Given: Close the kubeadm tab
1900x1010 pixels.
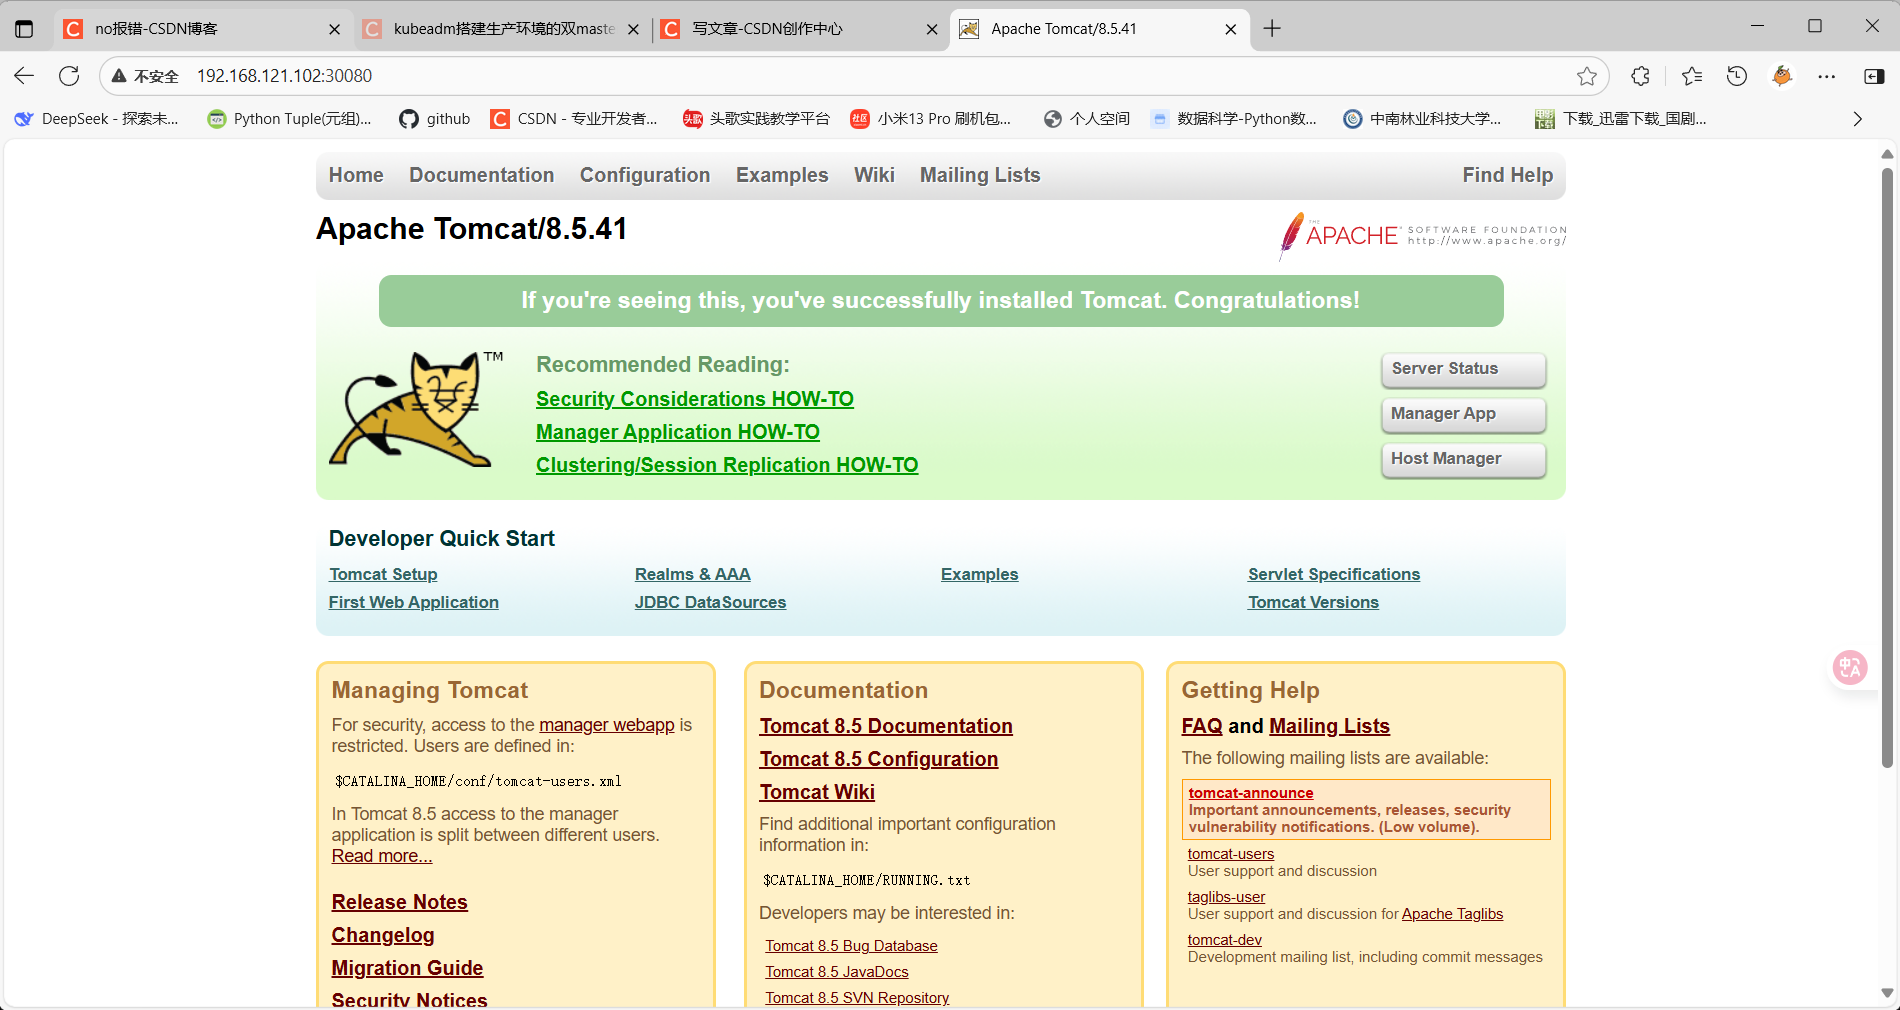Looking at the screenshot, I should 633,29.
